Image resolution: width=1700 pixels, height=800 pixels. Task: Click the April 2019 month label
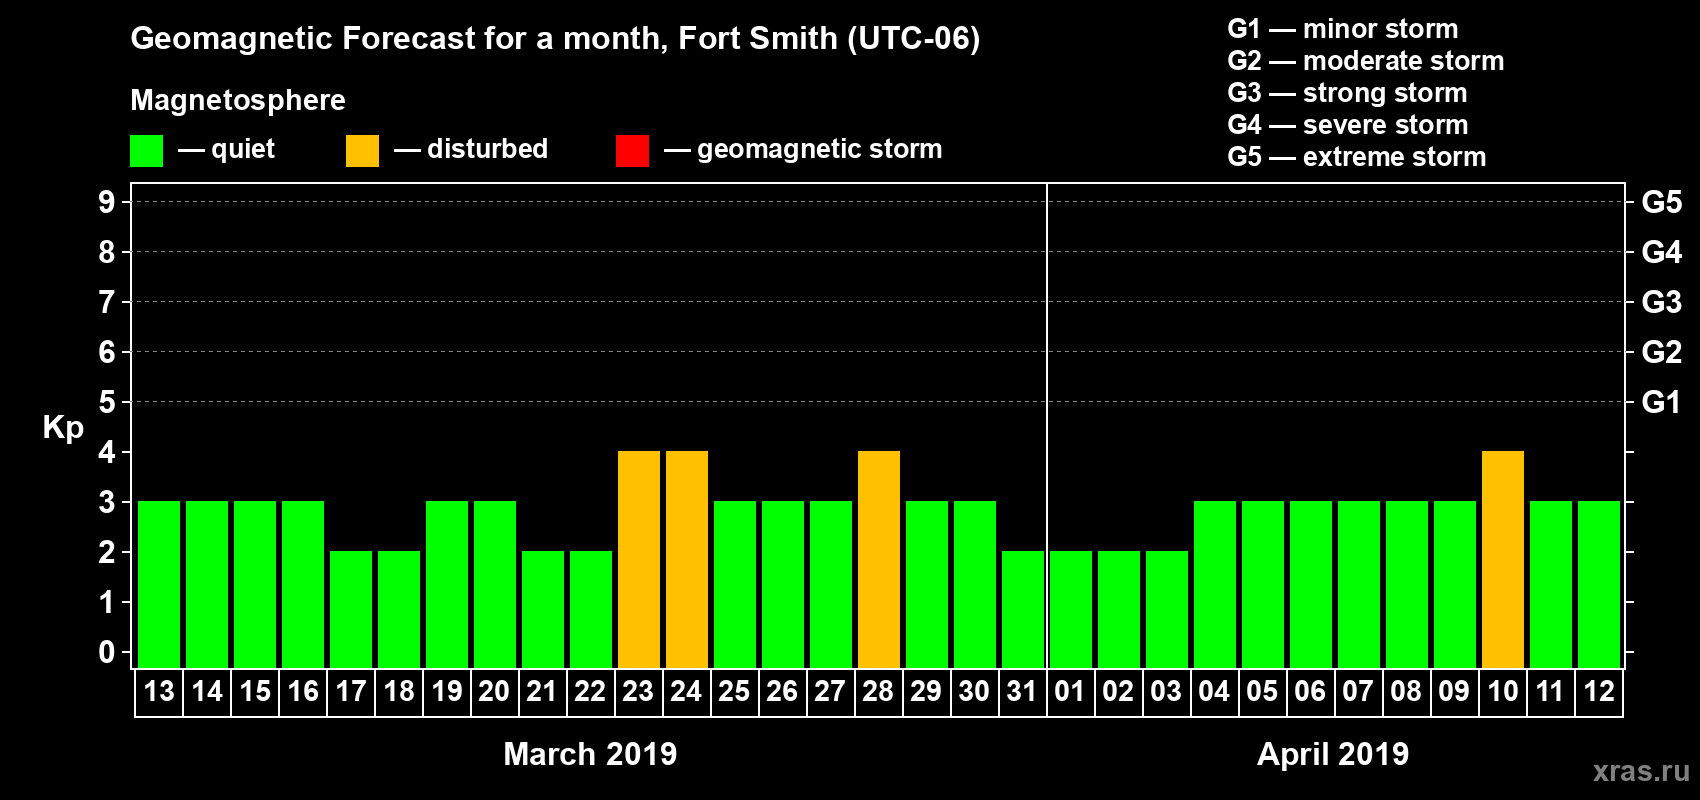coord(1333,754)
